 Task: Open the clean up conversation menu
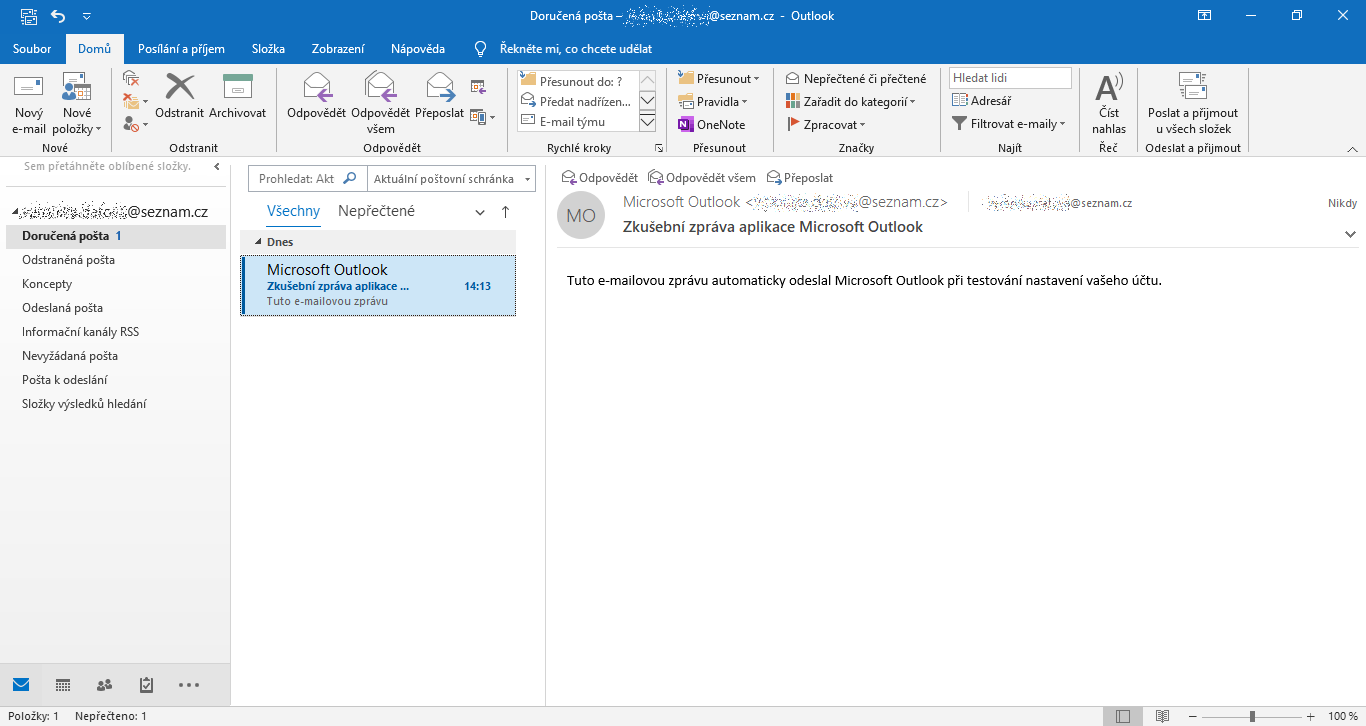coord(135,101)
